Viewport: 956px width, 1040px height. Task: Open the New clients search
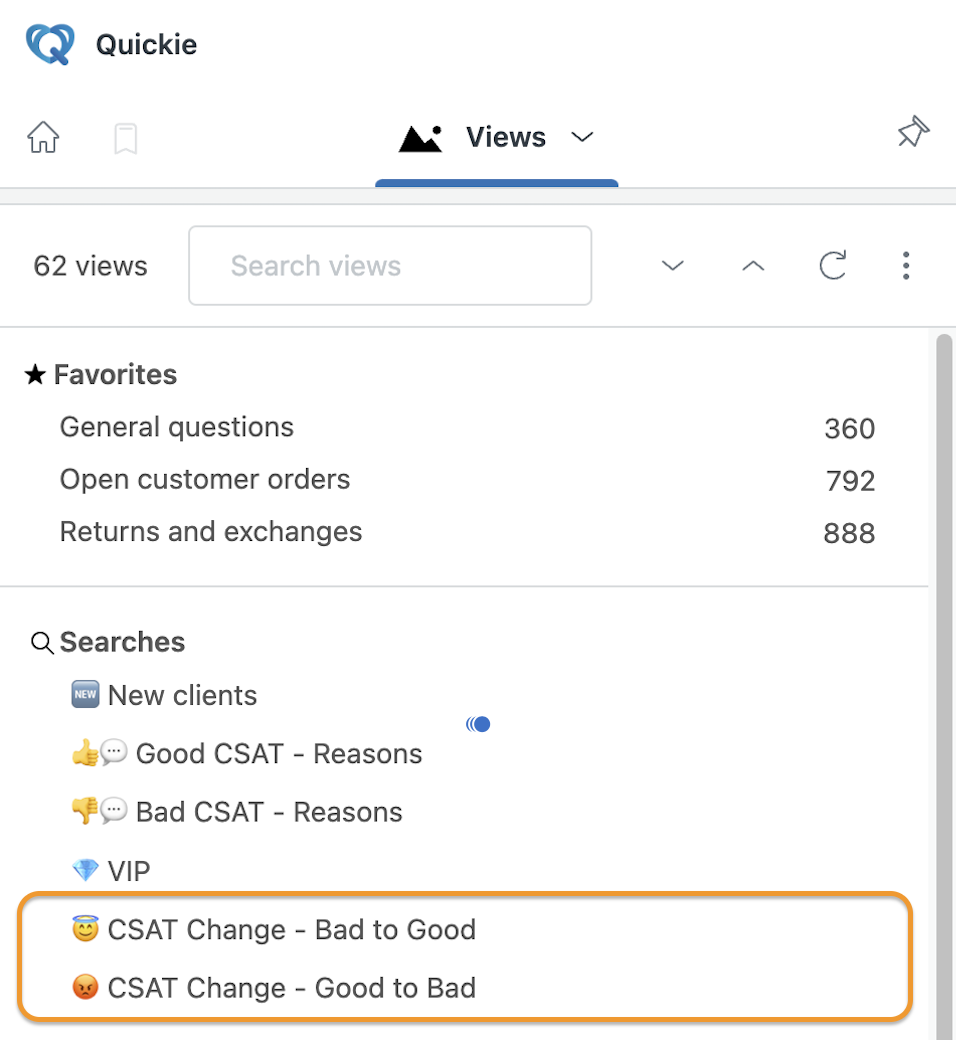(x=164, y=695)
